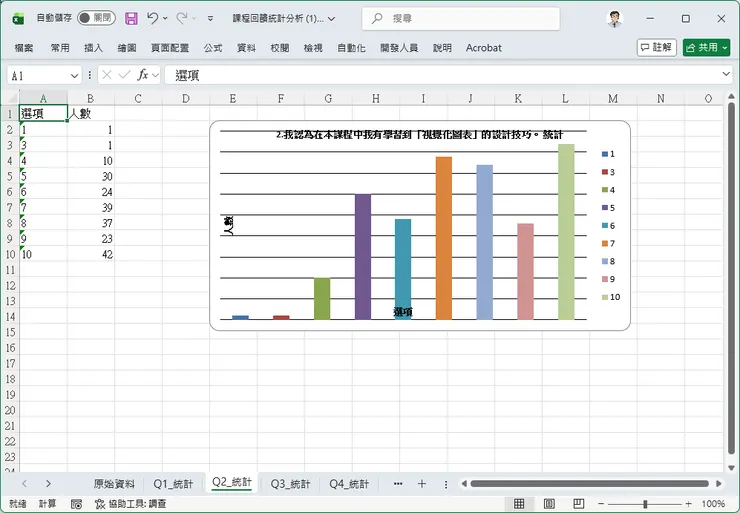Click the Excel app icon in title bar
The width and height of the screenshot is (740, 513).
tap(18, 19)
